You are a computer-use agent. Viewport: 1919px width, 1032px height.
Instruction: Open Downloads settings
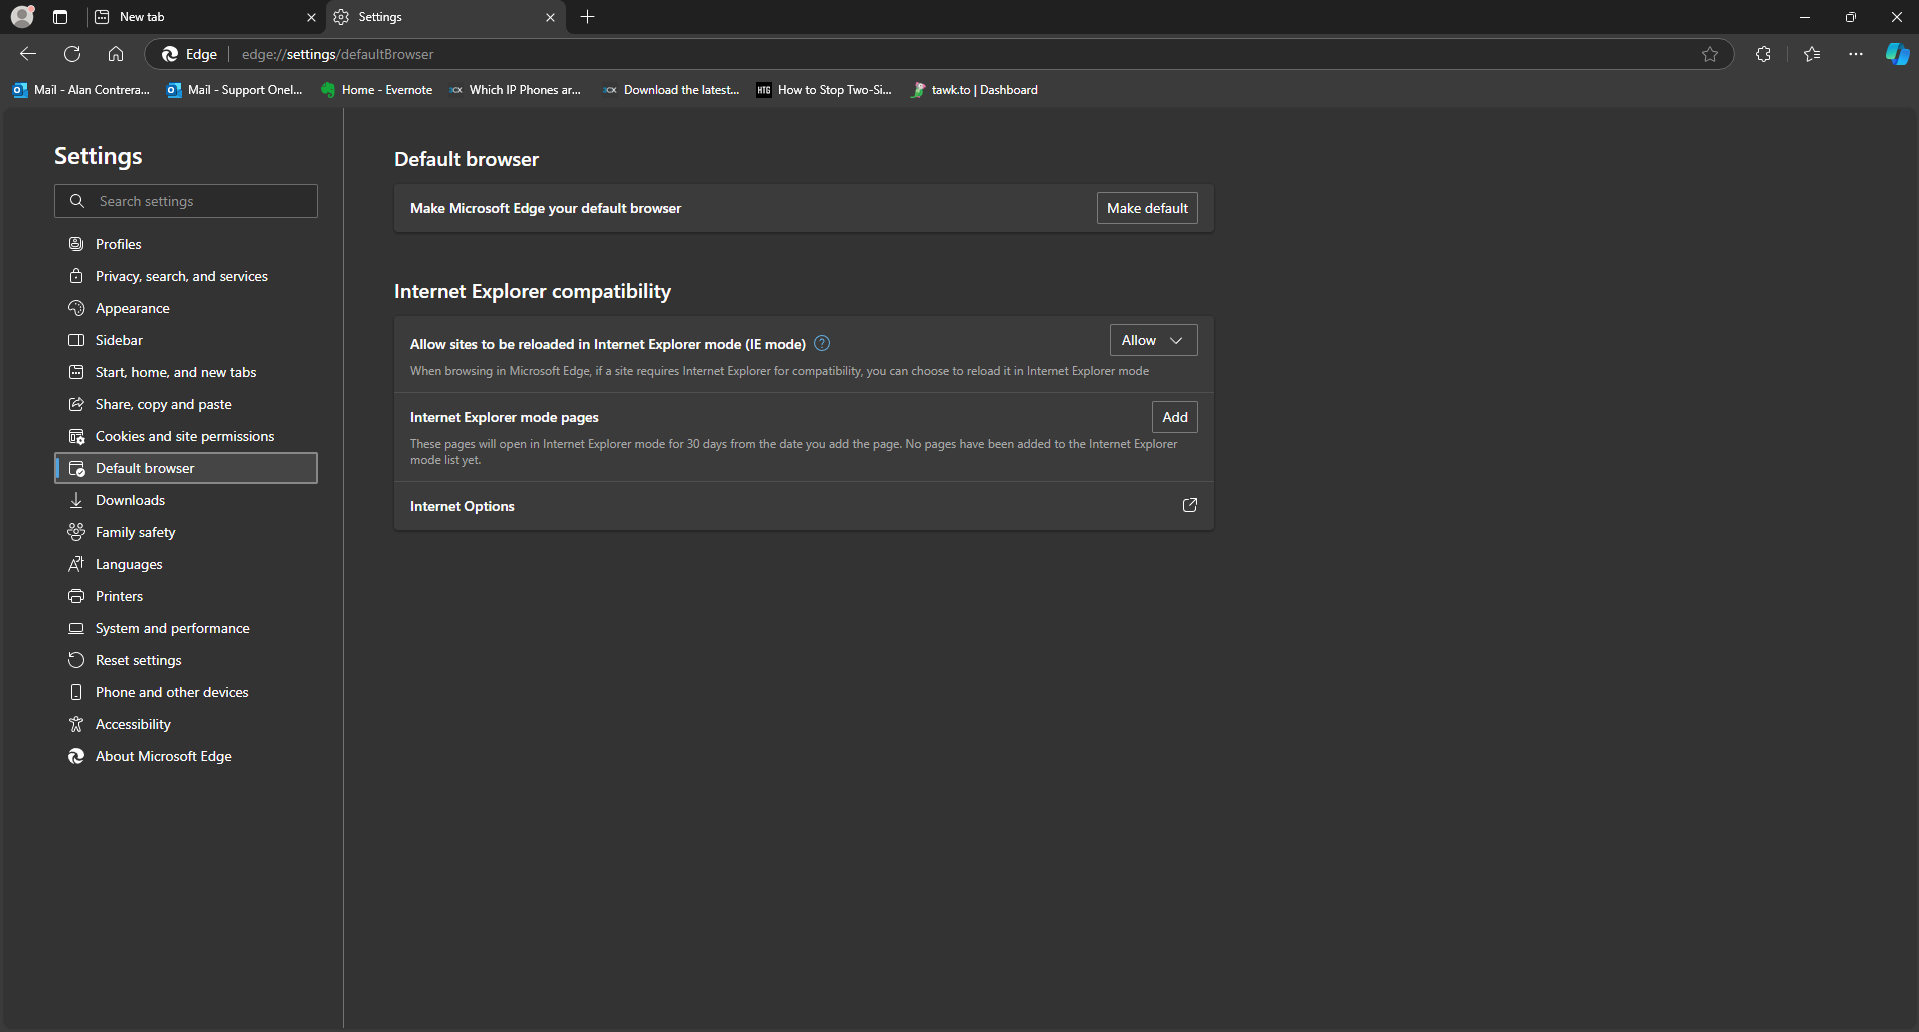[186, 500]
